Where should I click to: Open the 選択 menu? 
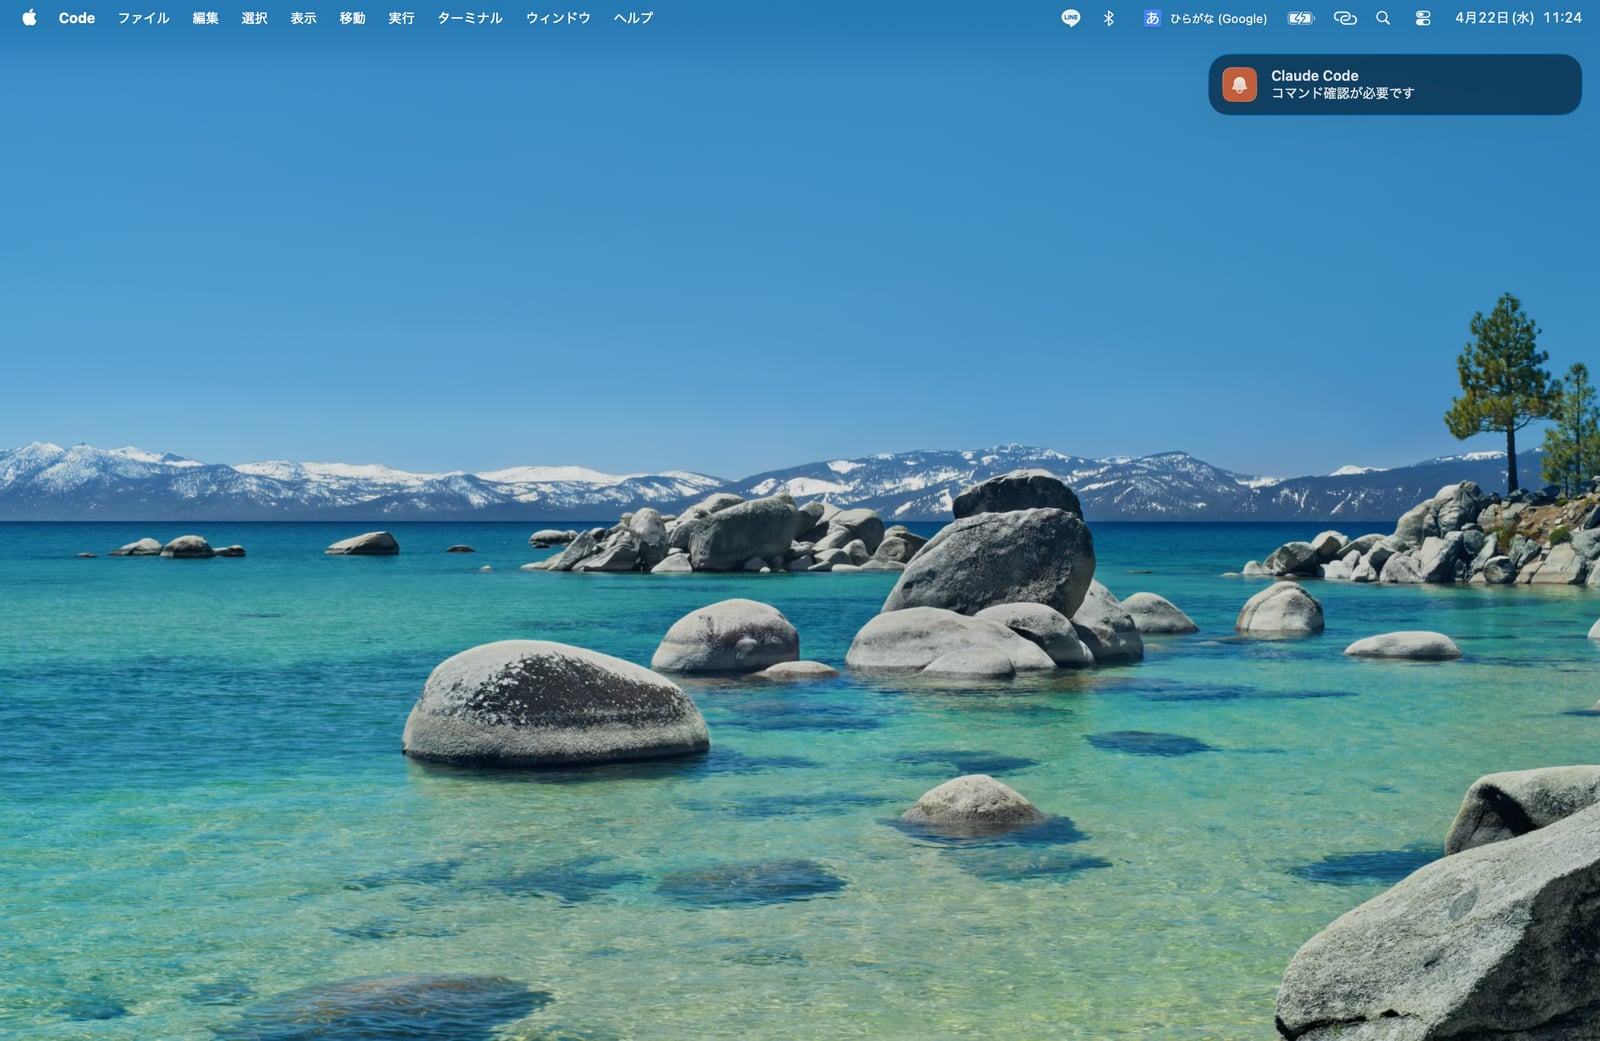coord(253,17)
